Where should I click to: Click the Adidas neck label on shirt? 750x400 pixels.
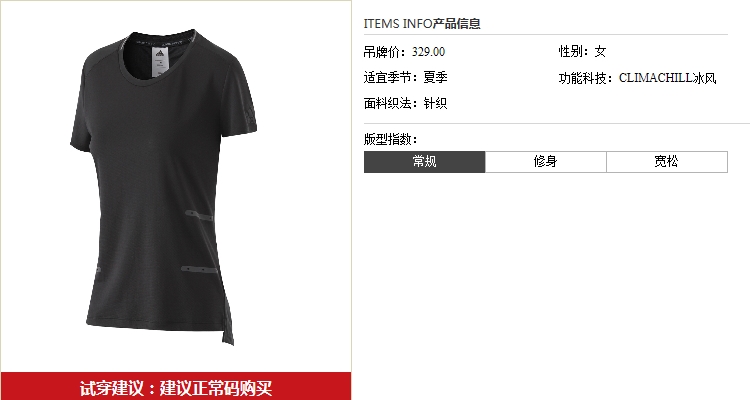click(159, 62)
